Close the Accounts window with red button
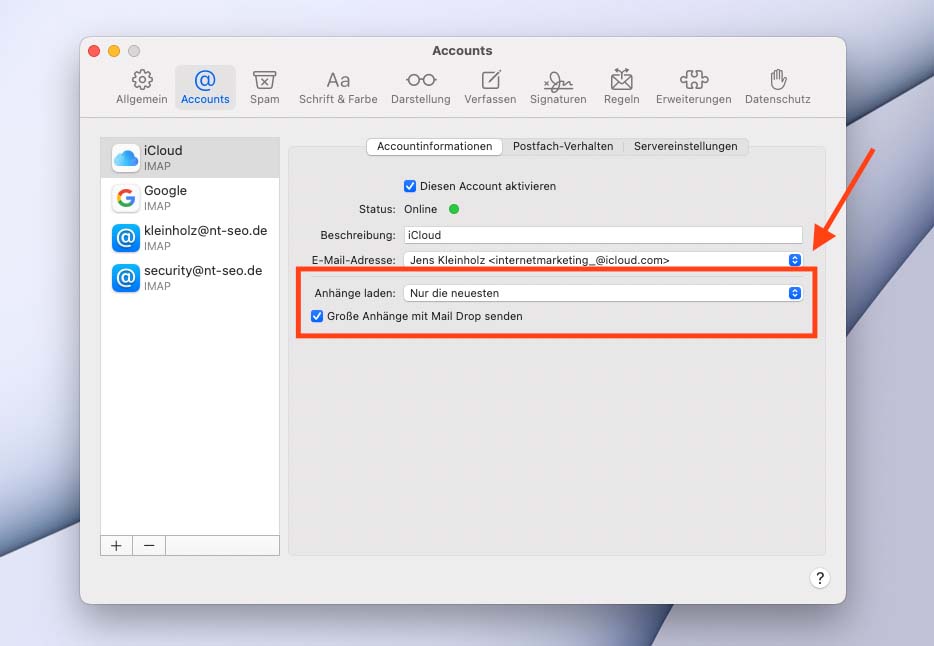 click(x=94, y=51)
